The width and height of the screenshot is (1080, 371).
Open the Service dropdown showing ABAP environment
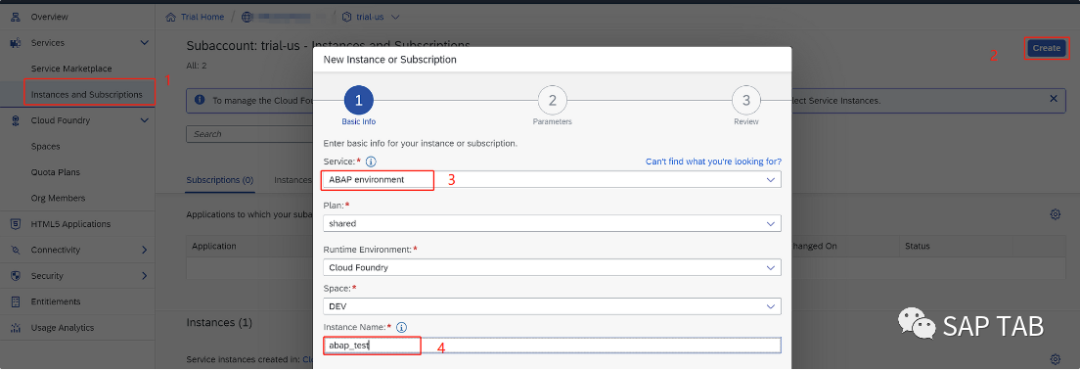[x=552, y=180]
